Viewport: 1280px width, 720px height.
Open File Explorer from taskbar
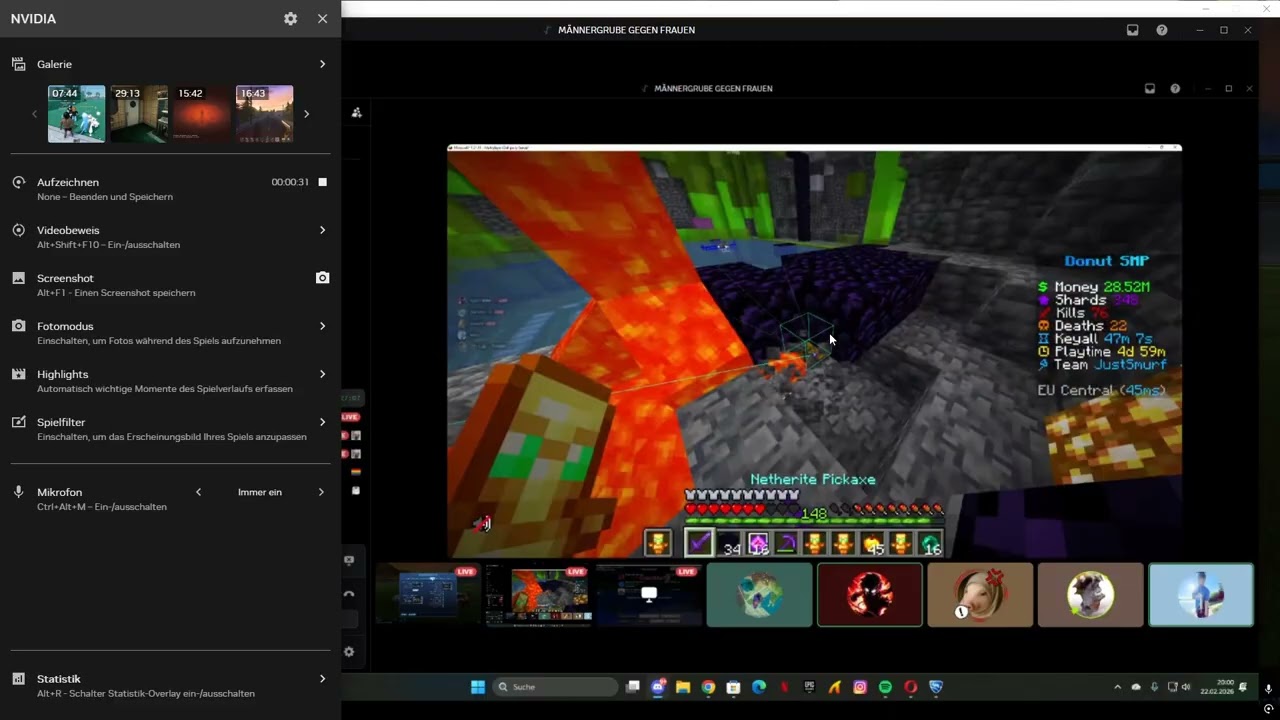[x=683, y=687]
